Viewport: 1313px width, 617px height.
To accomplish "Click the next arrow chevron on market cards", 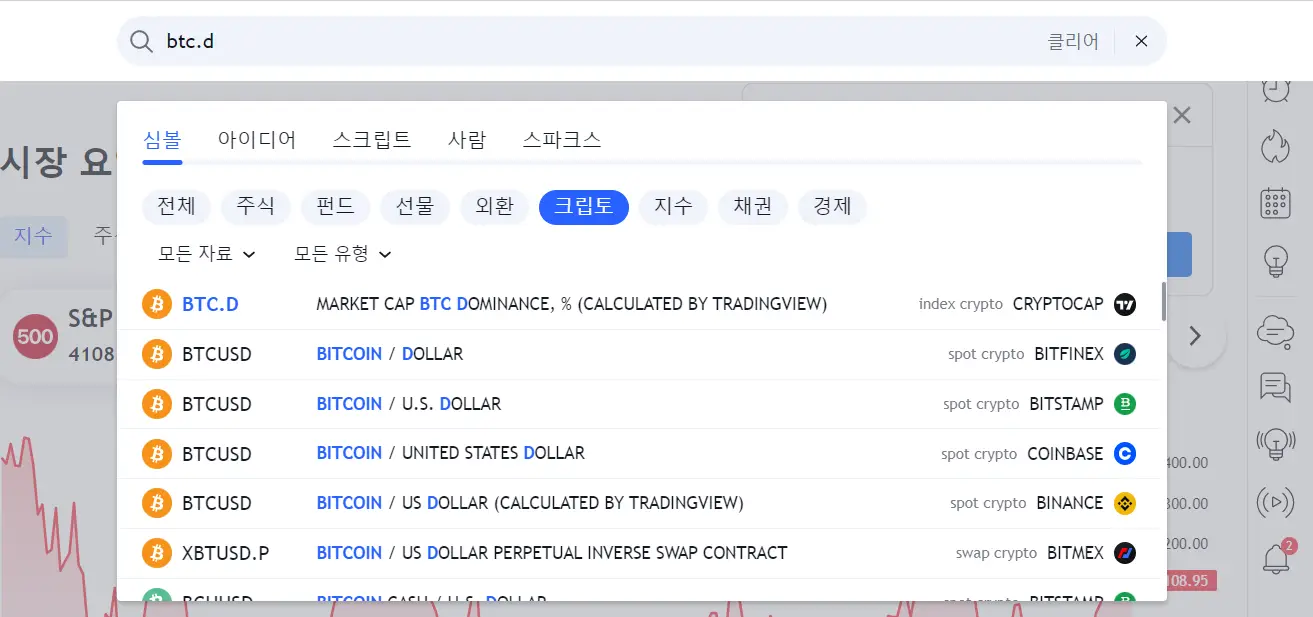I will [x=1195, y=336].
